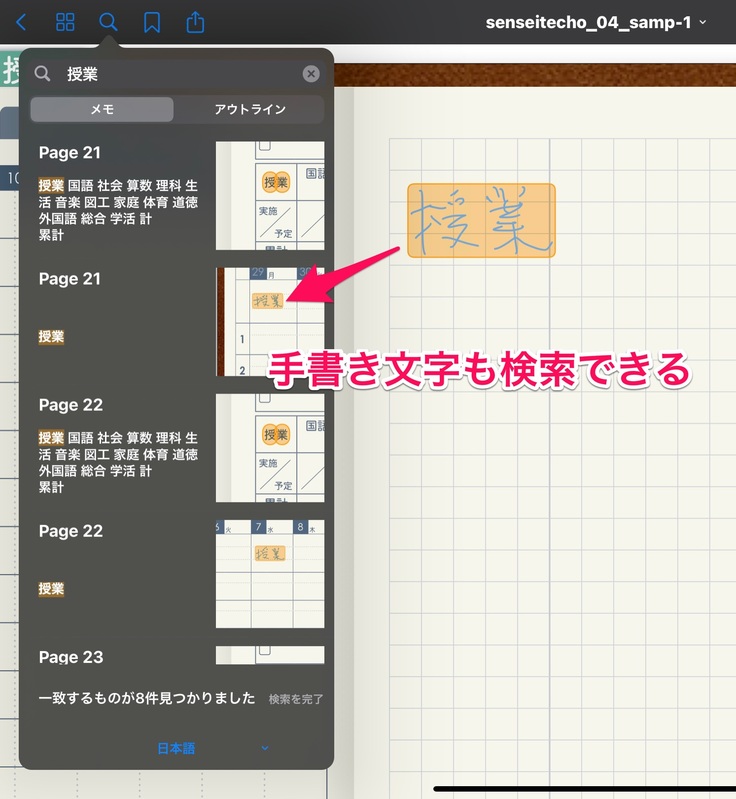This screenshot has width=736, height=799.
Task: Switch to the アウトライン tab
Action: [x=250, y=109]
